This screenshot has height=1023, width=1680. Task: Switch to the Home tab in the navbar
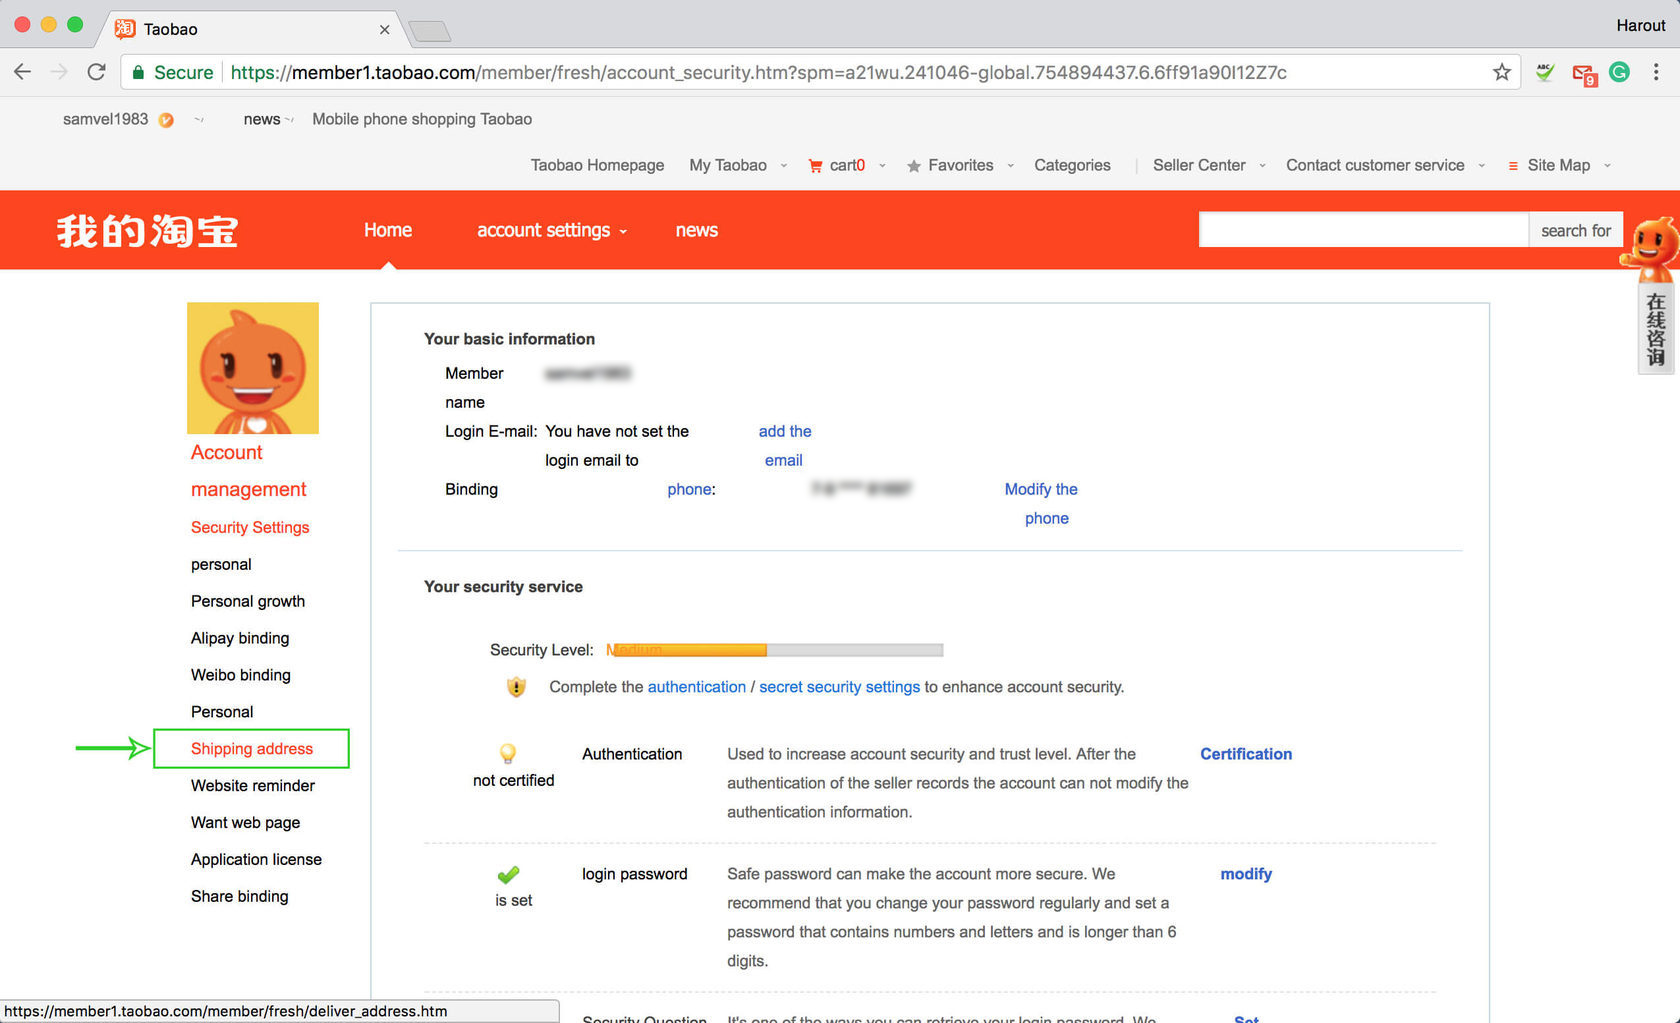pos(387,230)
